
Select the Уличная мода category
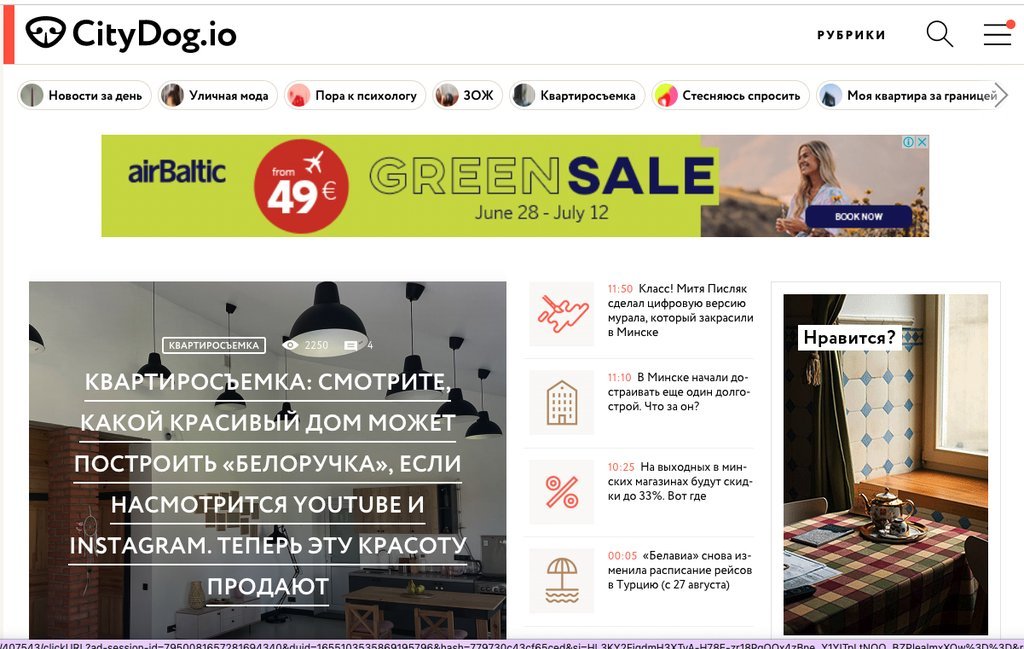(217, 95)
